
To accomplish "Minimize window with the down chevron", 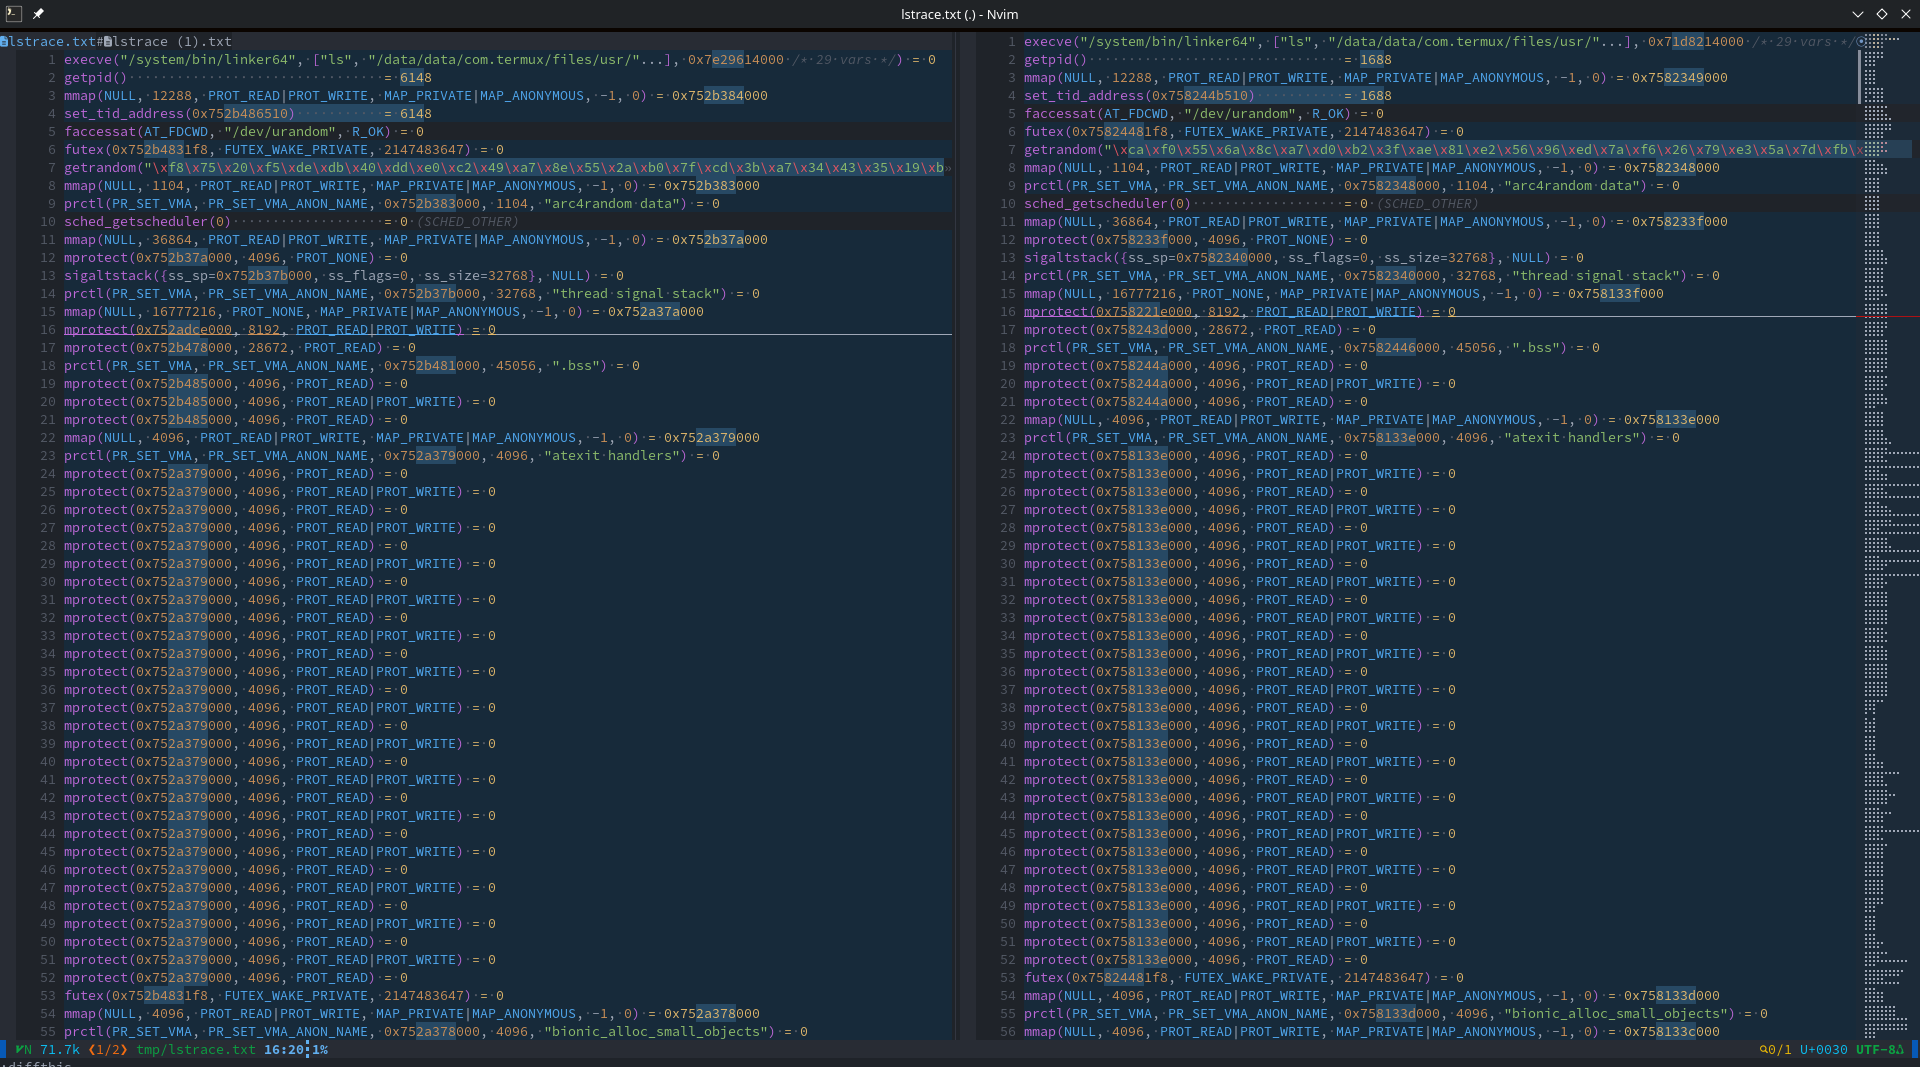I will pos(1857,14).
